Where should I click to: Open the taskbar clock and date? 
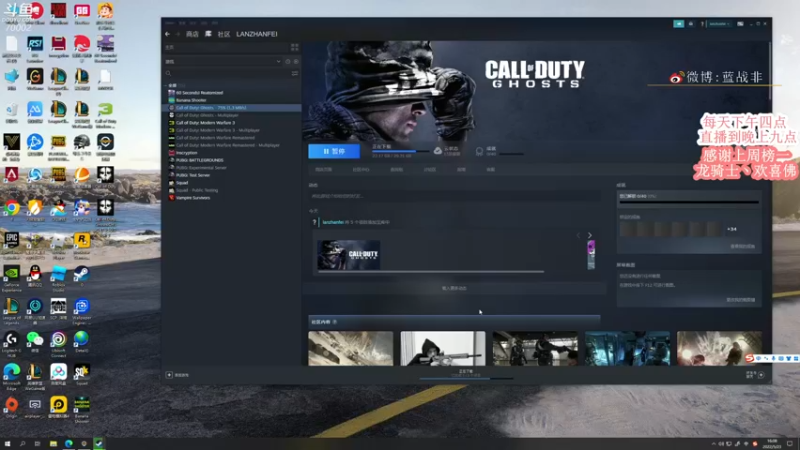coord(772,444)
